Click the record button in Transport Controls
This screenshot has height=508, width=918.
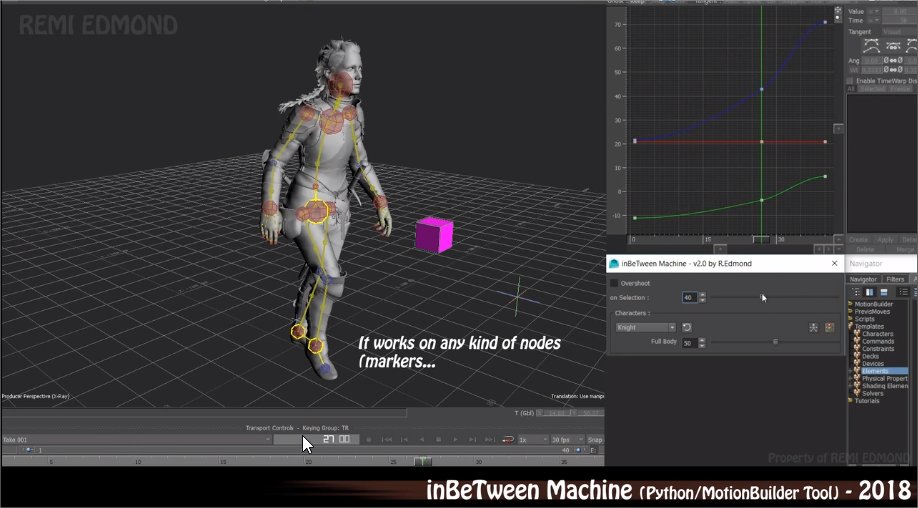coord(369,440)
